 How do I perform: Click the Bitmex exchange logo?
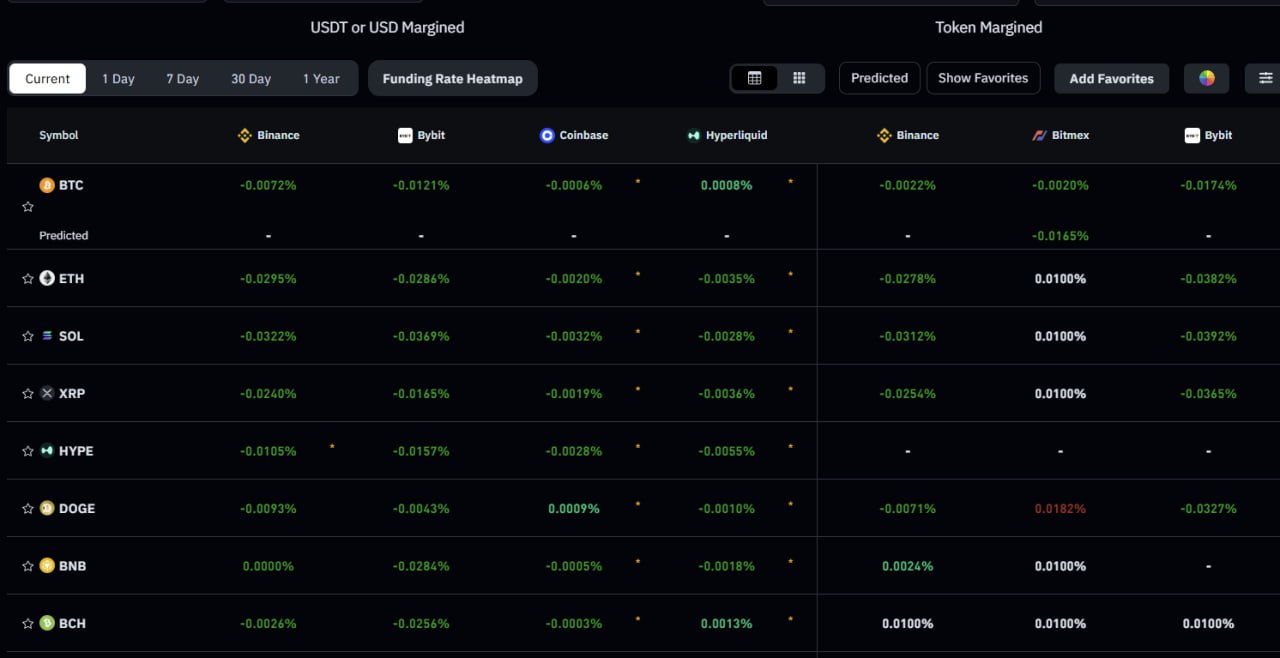click(1039, 135)
